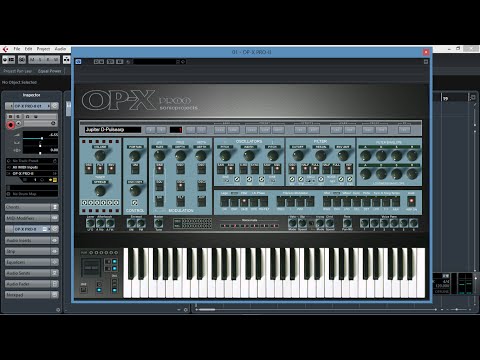Image resolution: width=480 pixels, height=360 pixels.
Task: Open the Audio menu in Cubase
Action: point(60,49)
